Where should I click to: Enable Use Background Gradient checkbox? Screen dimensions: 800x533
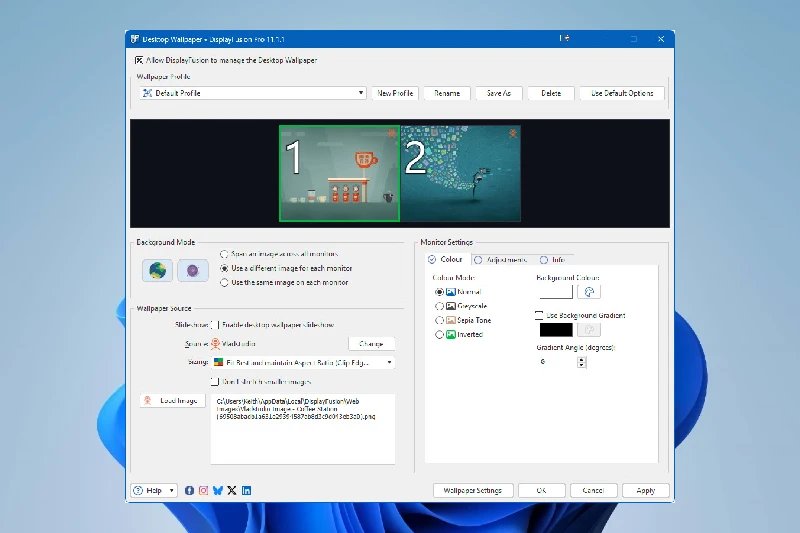click(539, 315)
